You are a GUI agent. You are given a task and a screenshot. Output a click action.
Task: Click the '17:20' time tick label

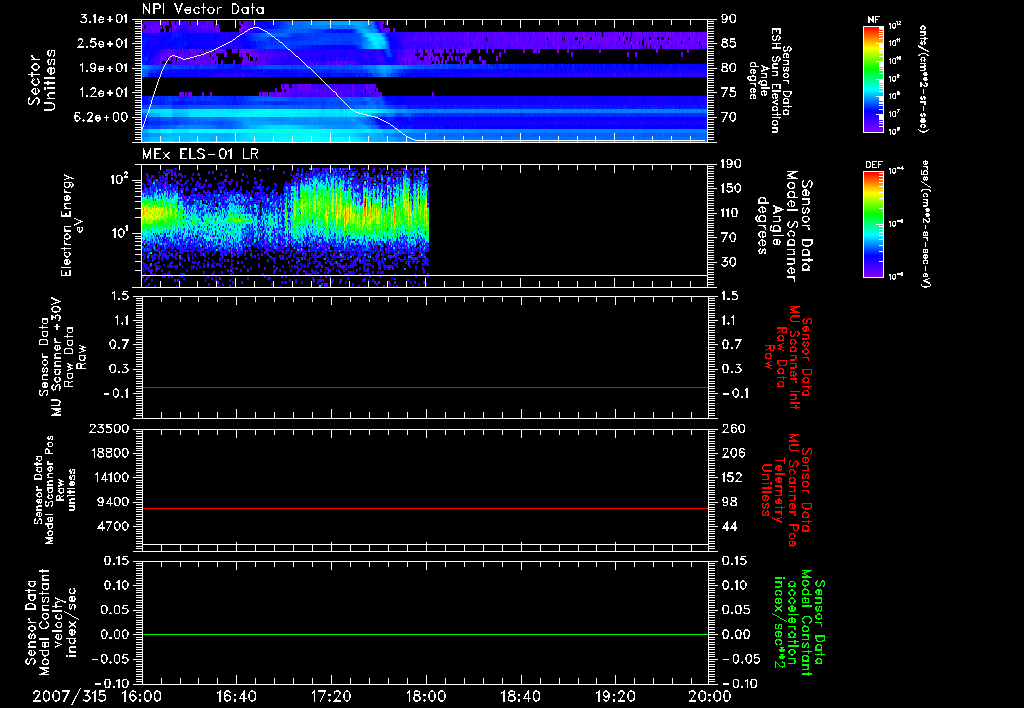click(331, 696)
